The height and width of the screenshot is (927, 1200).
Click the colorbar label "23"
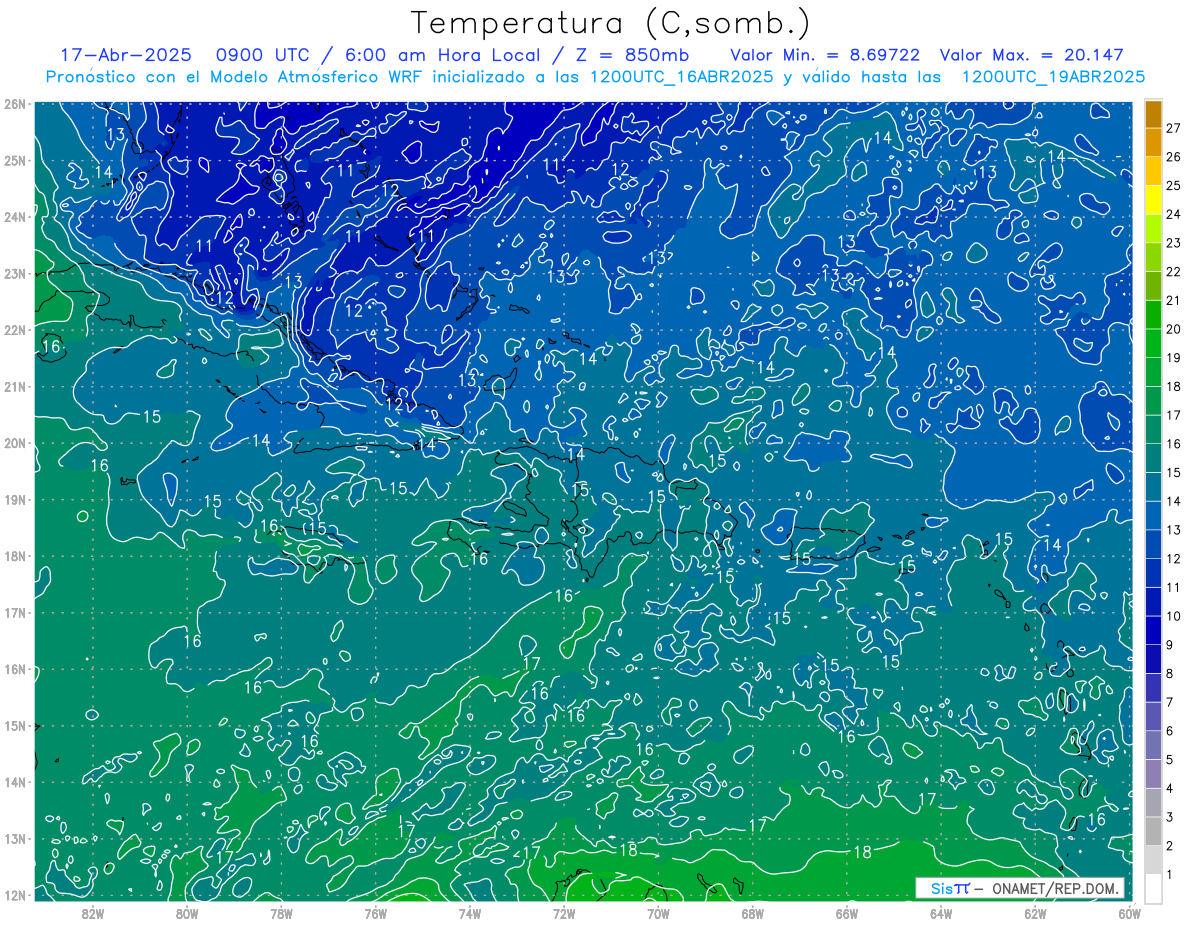[1174, 242]
